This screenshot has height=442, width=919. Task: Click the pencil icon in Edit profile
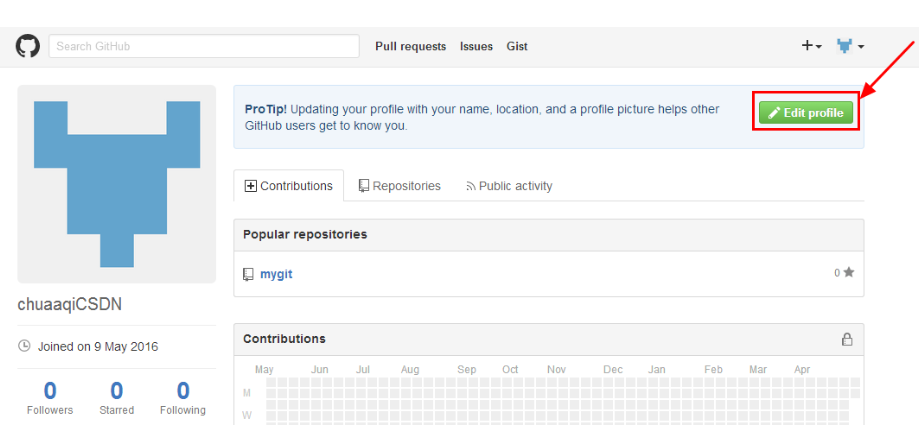tap(775, 113)
